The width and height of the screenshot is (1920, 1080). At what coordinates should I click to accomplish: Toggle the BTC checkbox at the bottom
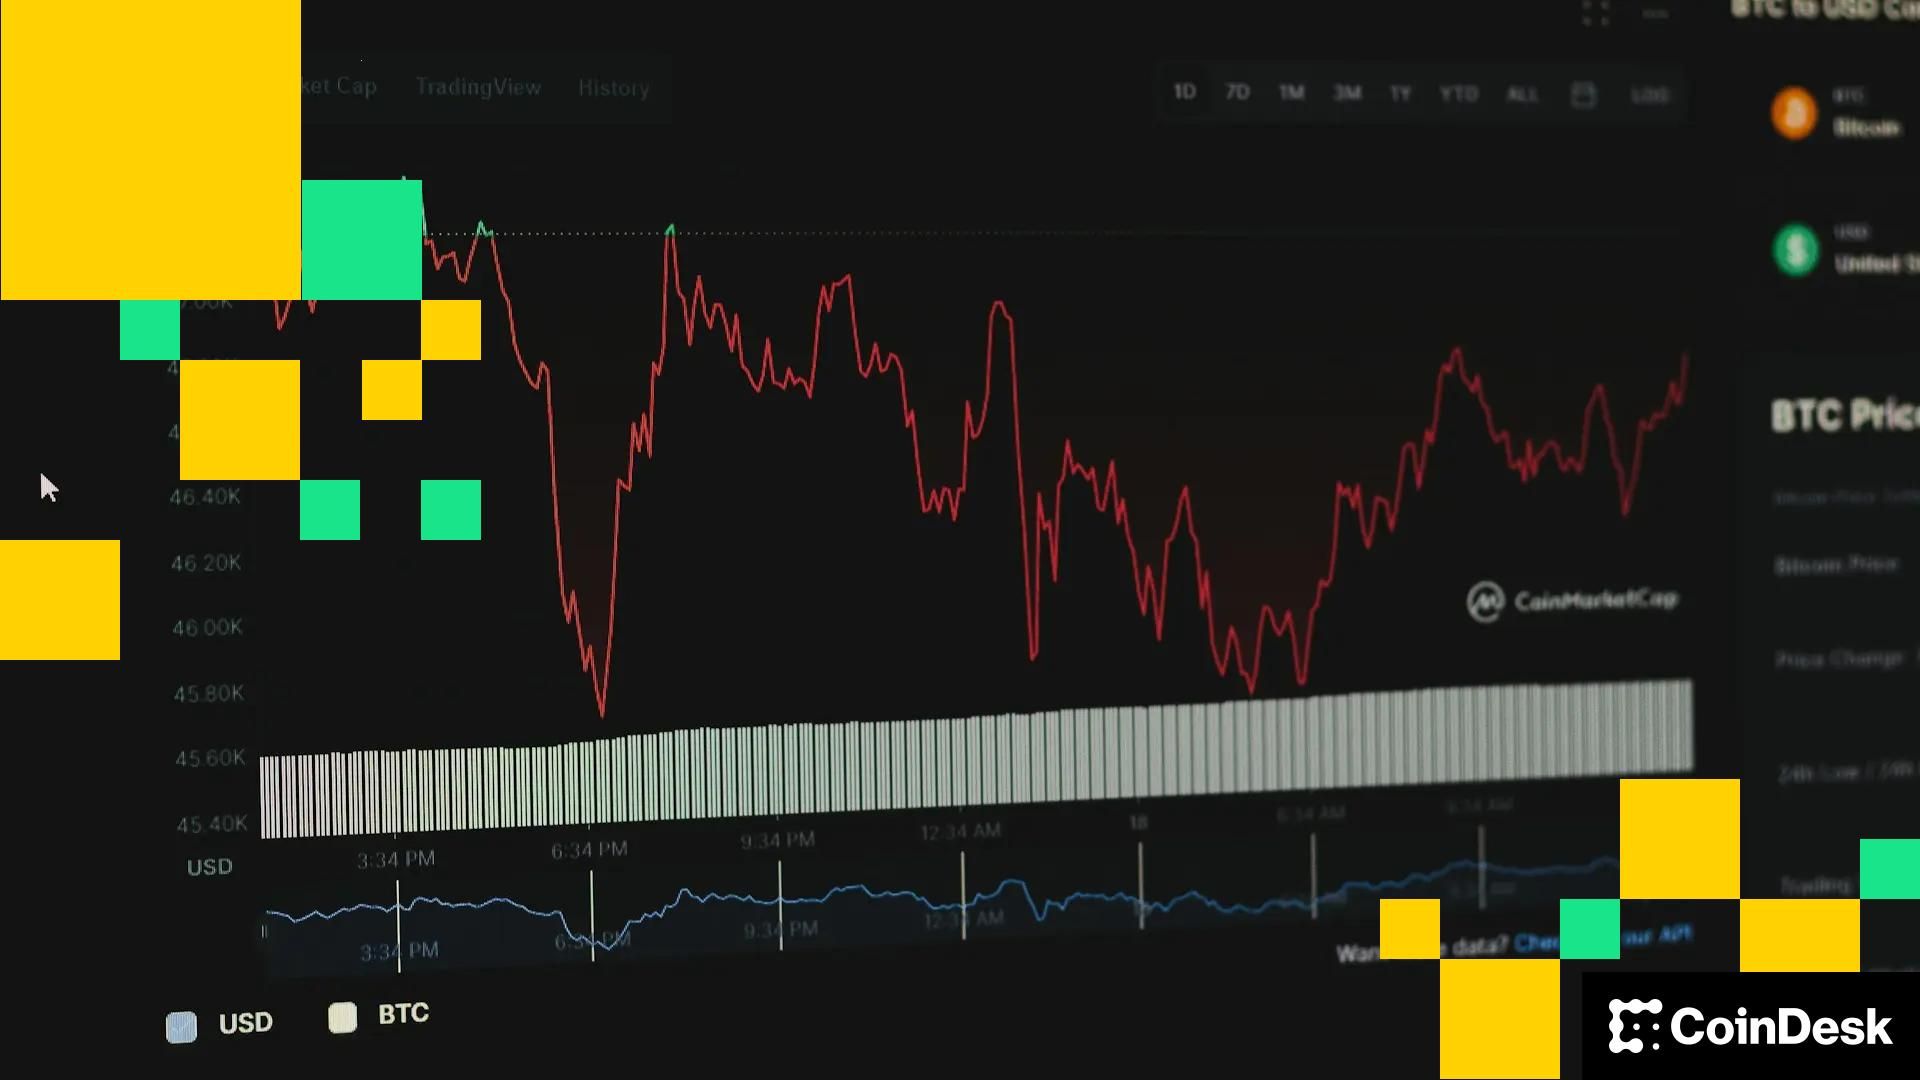pyautogui.click(x=342, y=1019)
